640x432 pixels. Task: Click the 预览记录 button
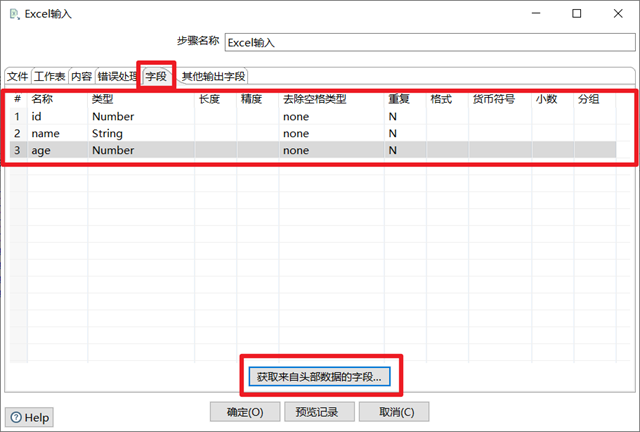coord(317,412)
